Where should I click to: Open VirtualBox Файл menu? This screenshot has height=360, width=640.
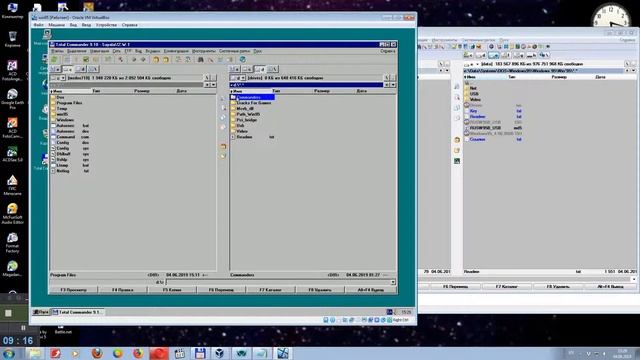(38, 25)
